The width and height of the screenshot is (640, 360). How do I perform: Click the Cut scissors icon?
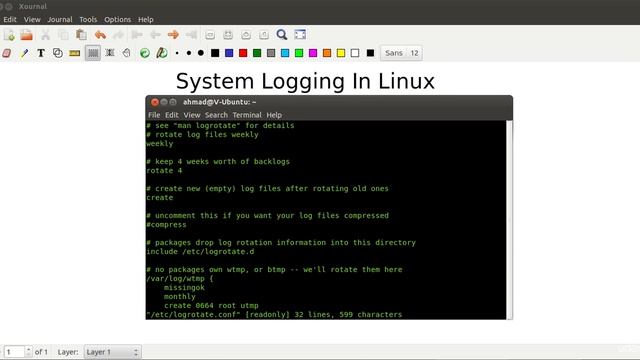click(45, 35)
